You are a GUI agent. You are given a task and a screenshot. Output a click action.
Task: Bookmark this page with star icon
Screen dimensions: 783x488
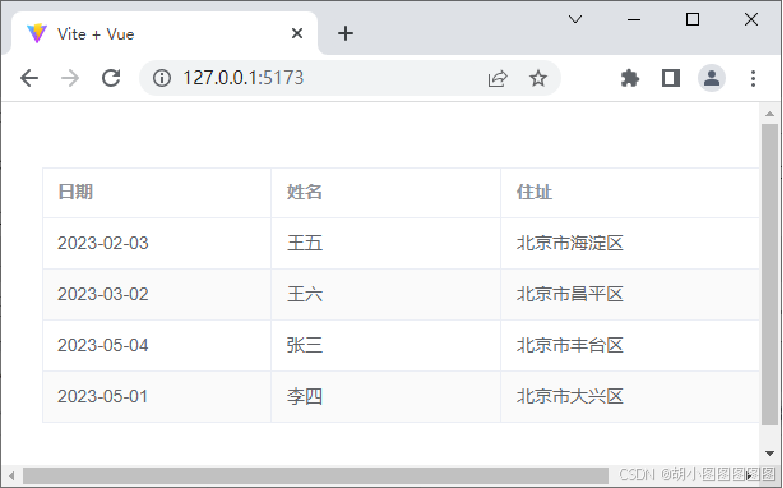click(x=538, y=78)
